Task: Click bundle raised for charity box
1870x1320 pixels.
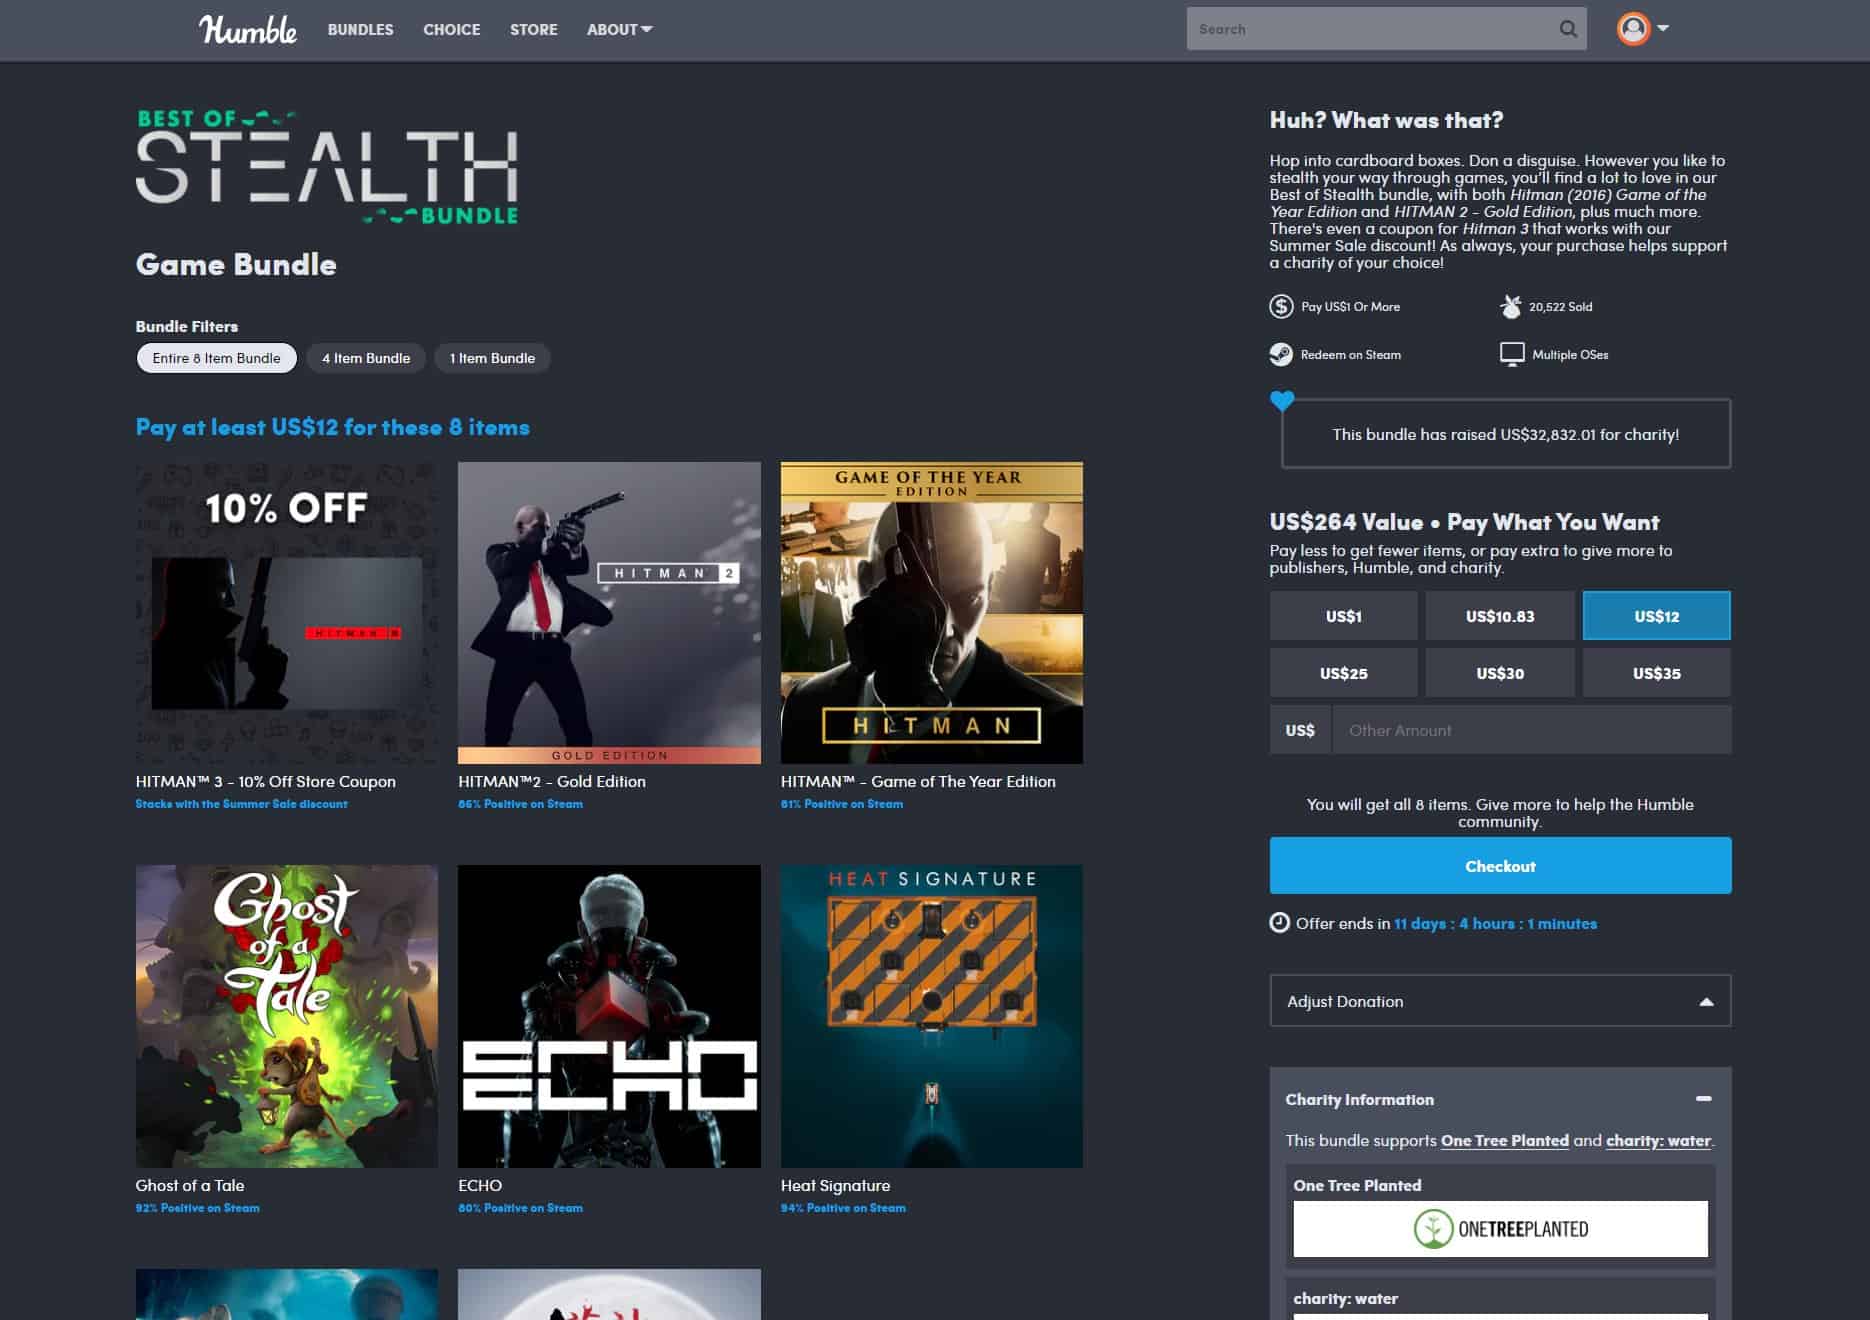Action: [1505, 434]
